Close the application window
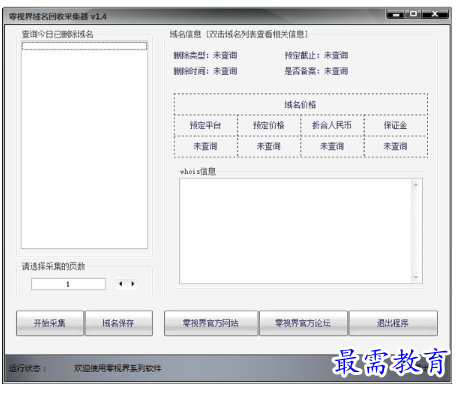456x393 pixels. coord(435,14)
